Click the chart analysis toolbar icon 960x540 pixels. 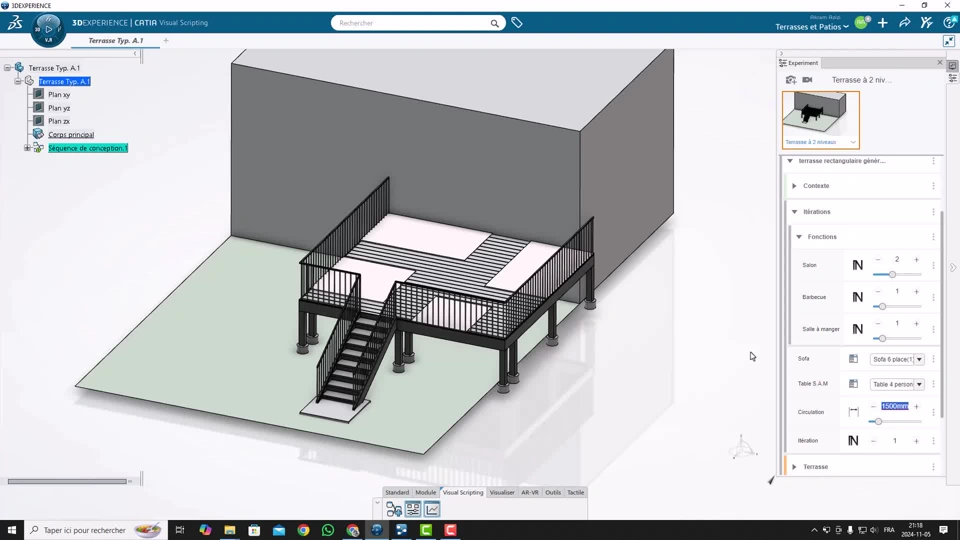coord(432,509)
